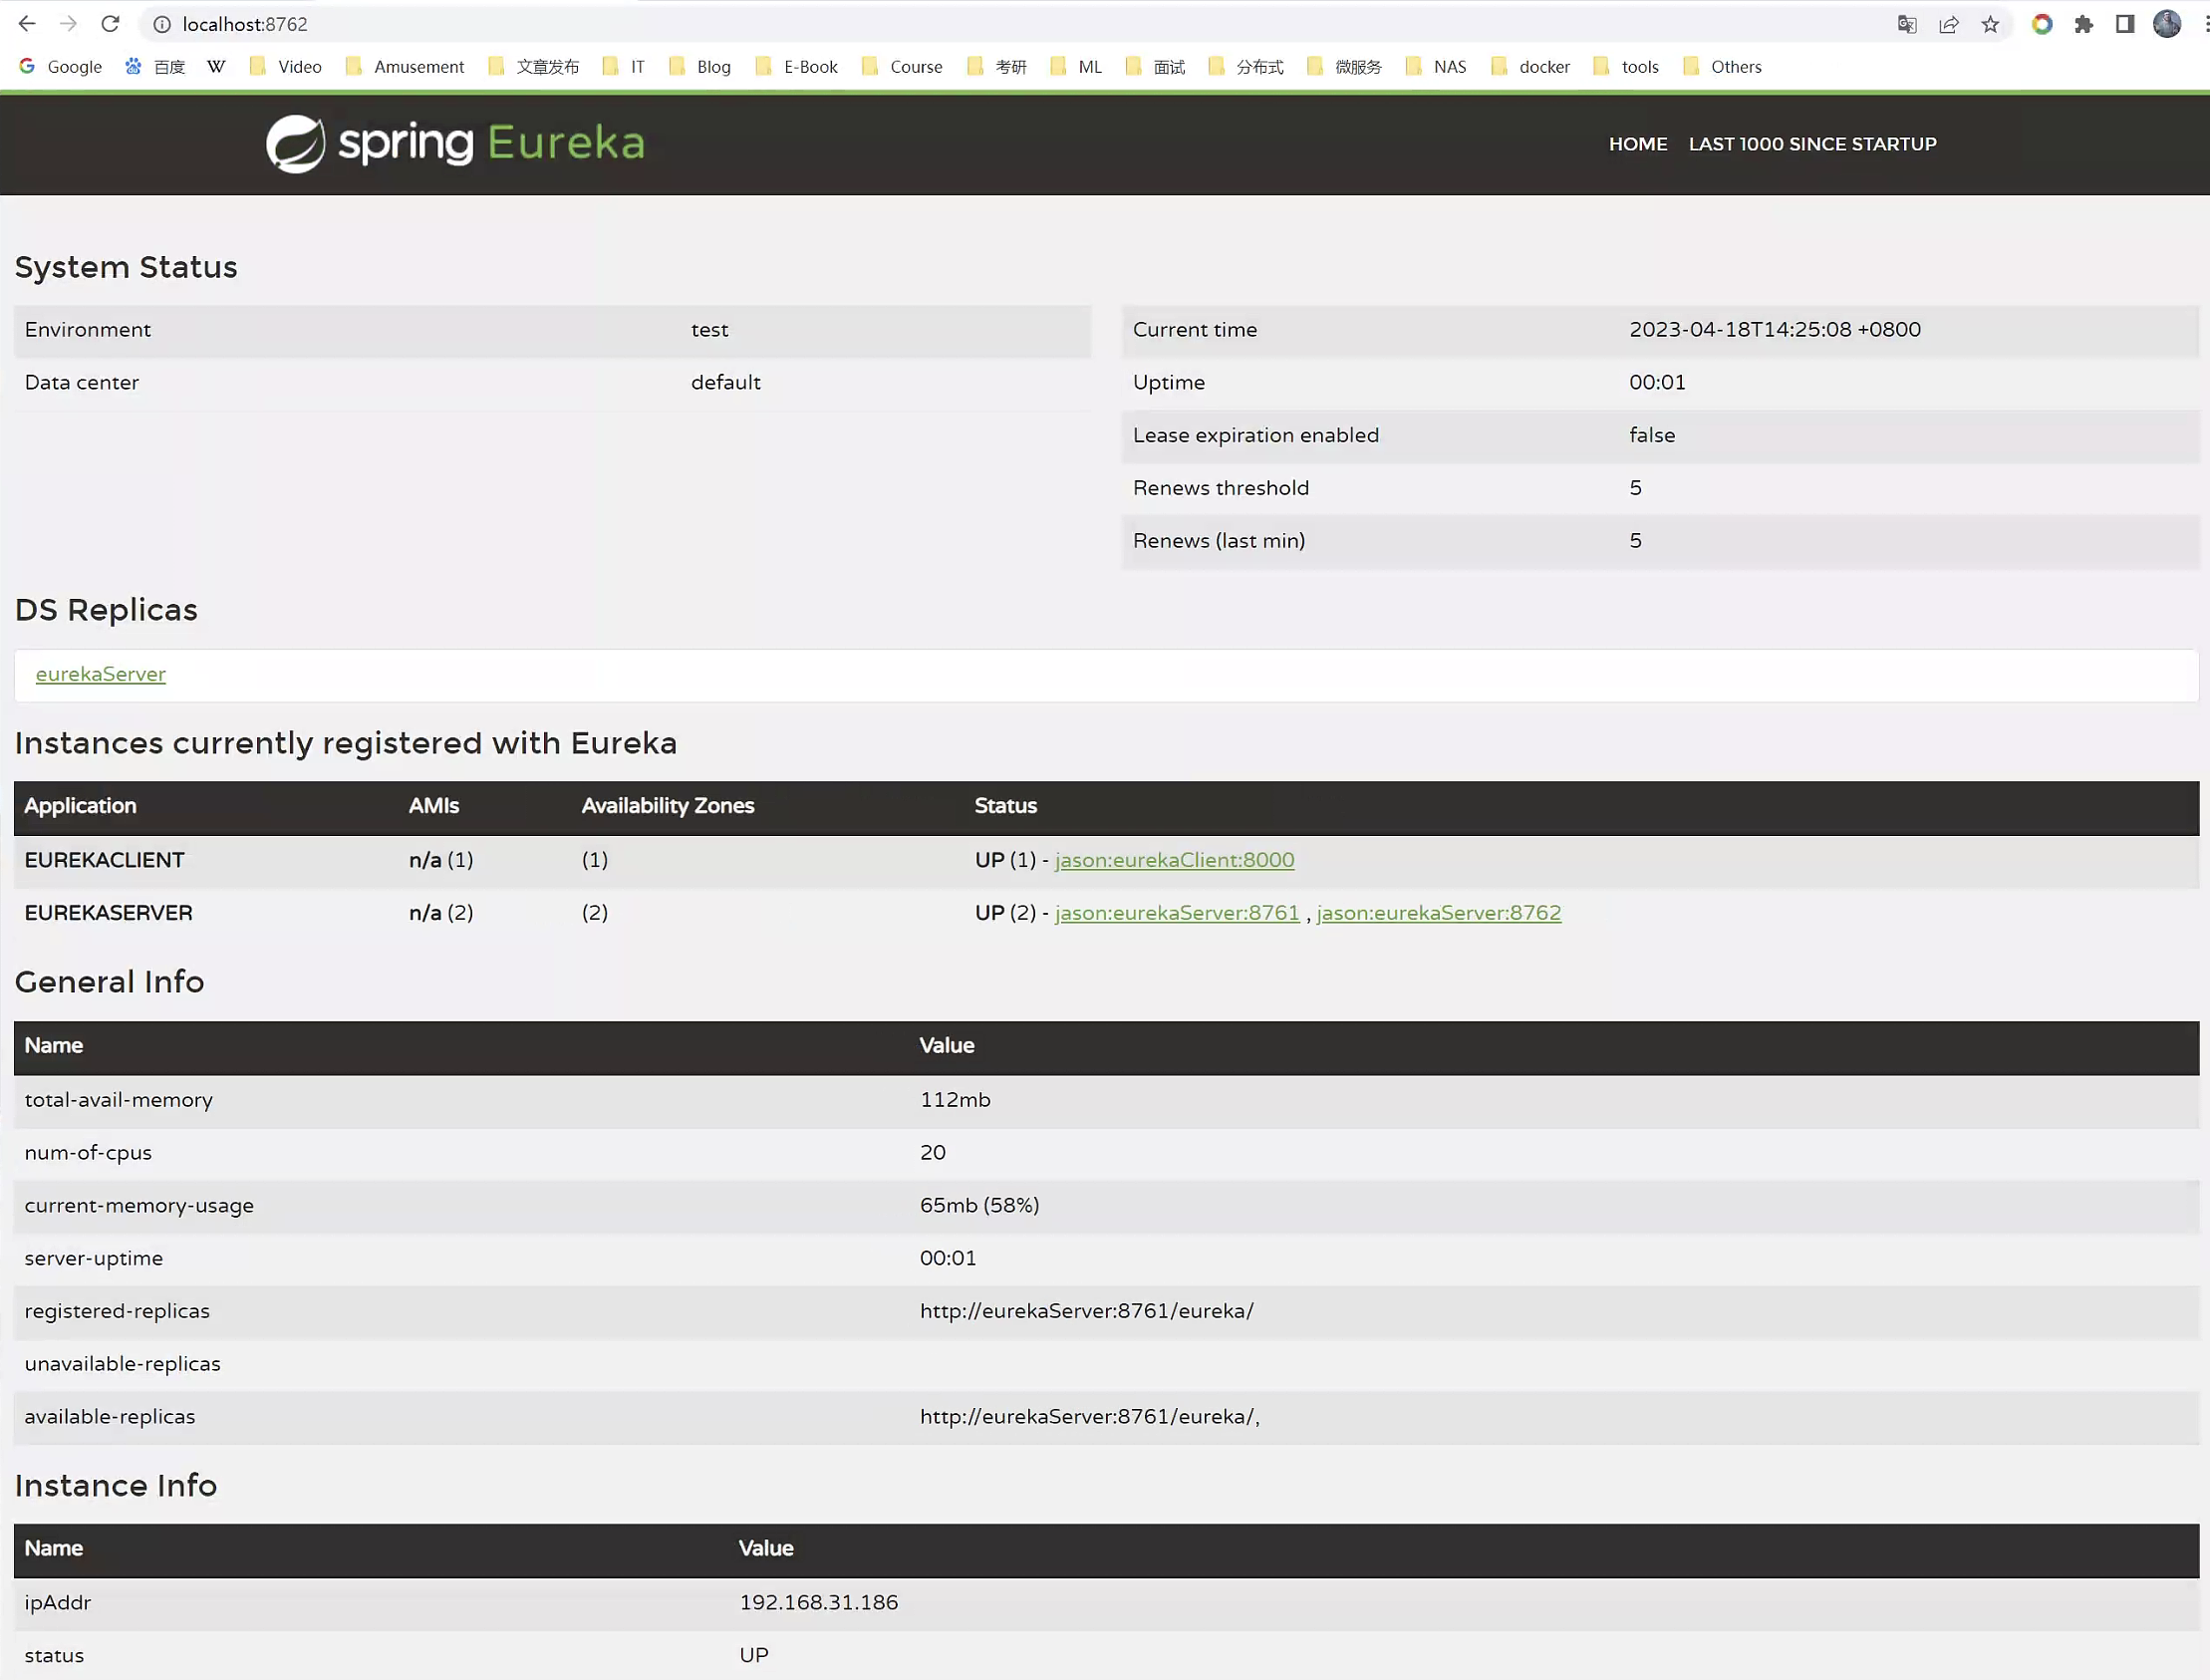Click the total-avail-memory value 112mb

955,1100
